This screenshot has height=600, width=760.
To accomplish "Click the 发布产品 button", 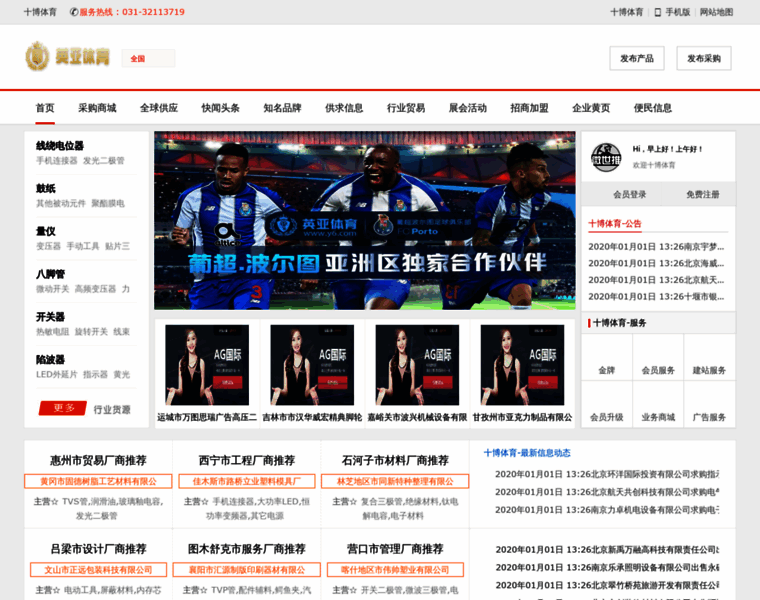I will tap(637, 59).
